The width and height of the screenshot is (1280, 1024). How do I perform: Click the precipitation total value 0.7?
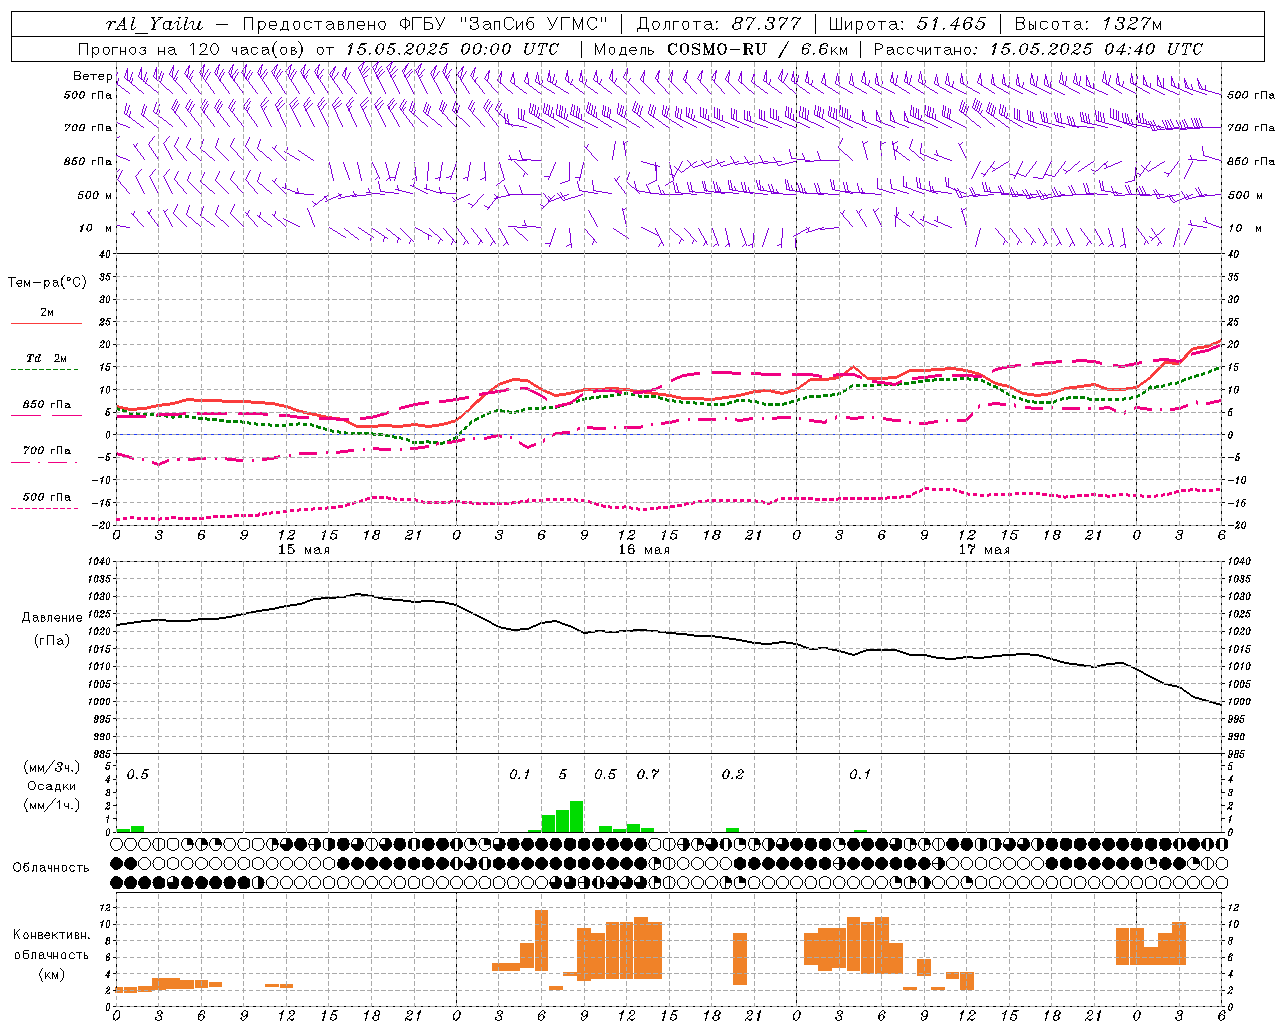(648, 775)
